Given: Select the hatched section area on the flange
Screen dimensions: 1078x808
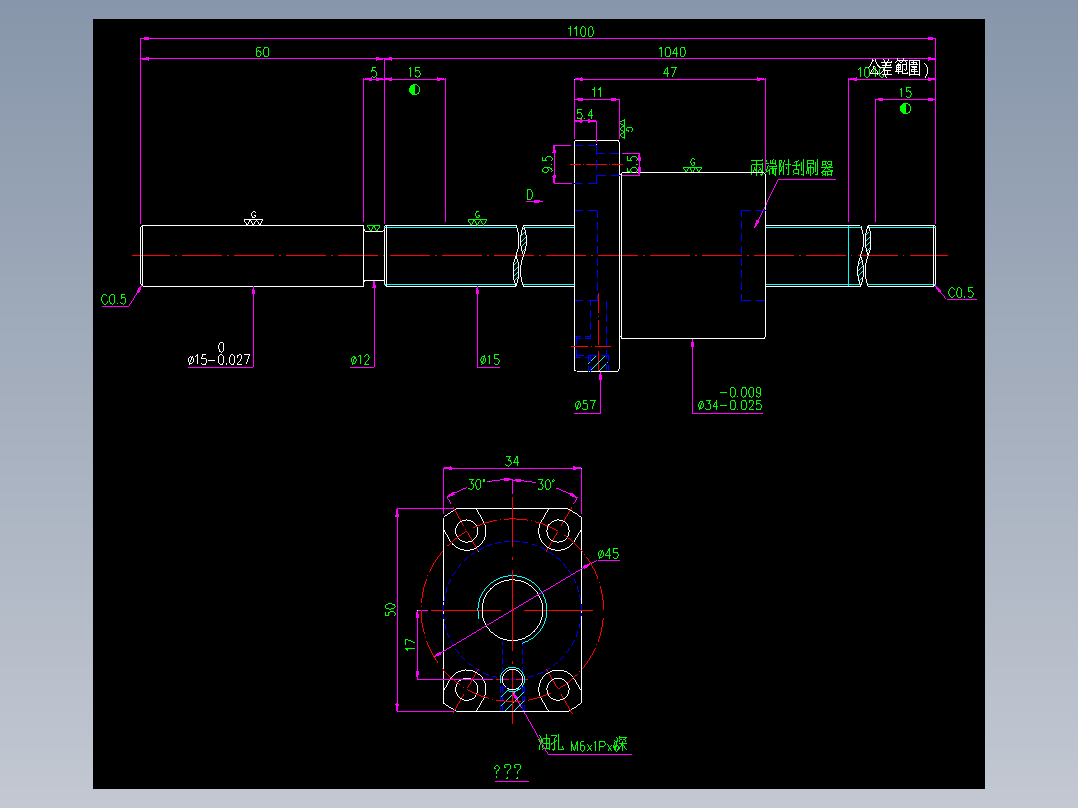Looking at the screenshot, I should pyautogui.click(x=597, y=365).
